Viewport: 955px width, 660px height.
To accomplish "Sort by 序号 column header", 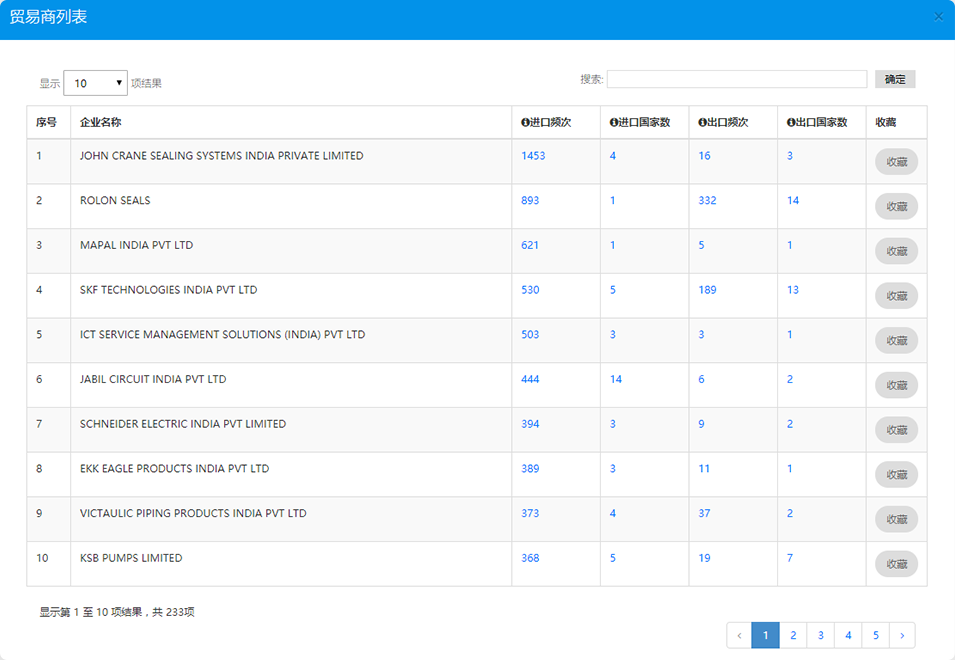I will pyautogui.click(x=46, y=122).
